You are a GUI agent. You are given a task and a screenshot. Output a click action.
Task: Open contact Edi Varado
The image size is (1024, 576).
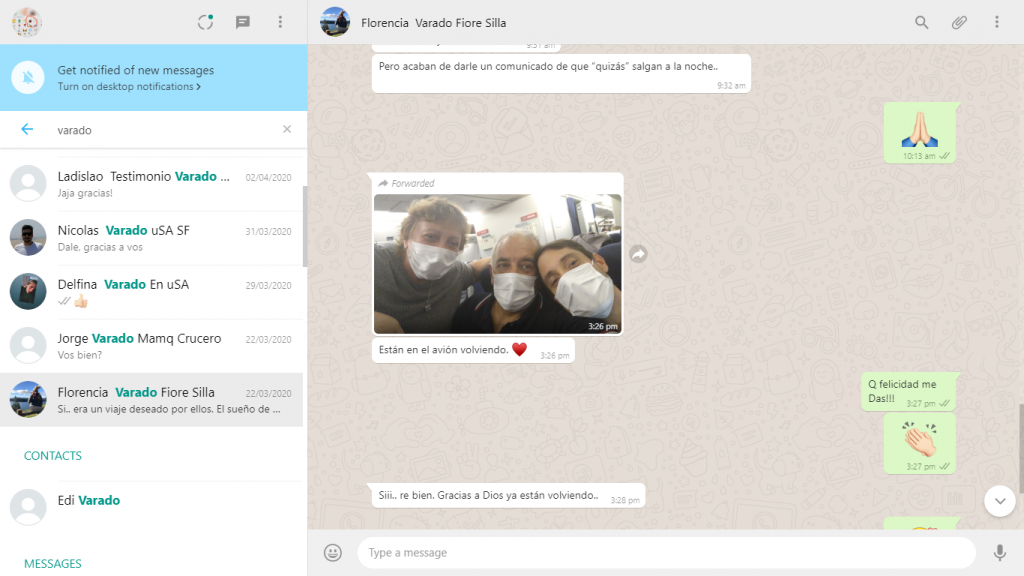coord(152,507)
